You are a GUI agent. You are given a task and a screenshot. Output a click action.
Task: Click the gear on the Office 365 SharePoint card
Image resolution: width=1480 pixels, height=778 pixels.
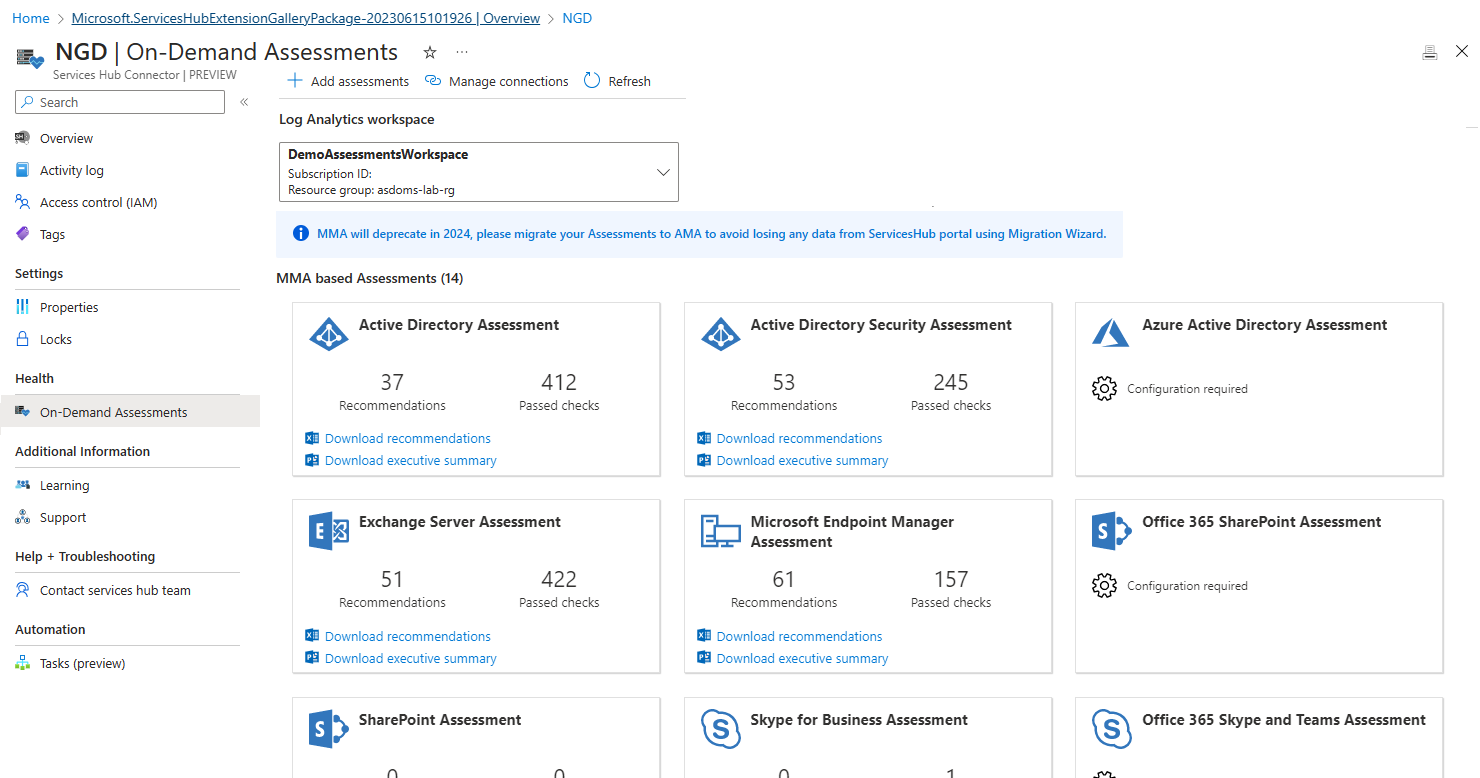1104,586
